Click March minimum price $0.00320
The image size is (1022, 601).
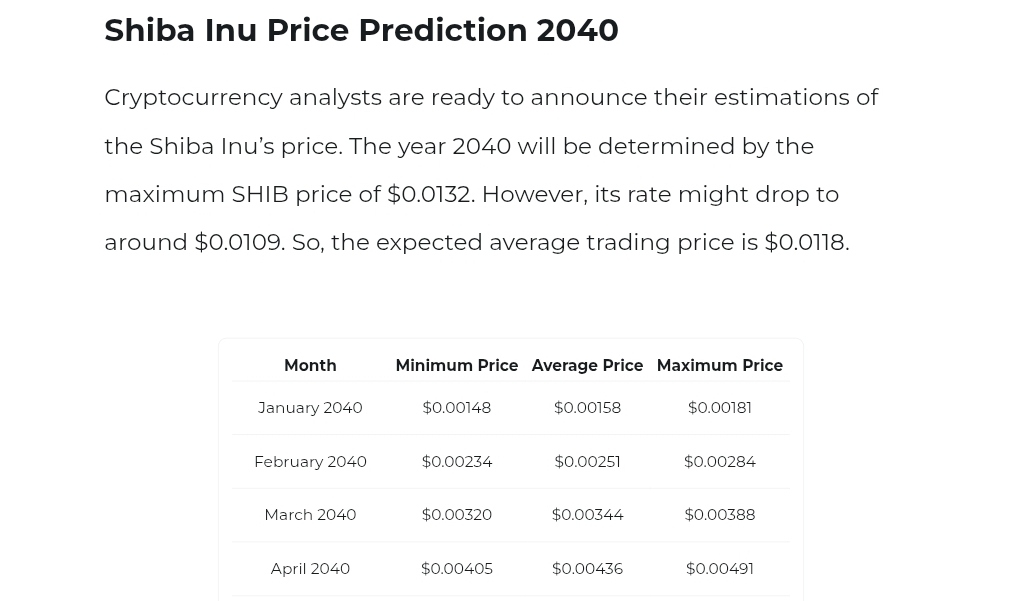tap(456, 515)
